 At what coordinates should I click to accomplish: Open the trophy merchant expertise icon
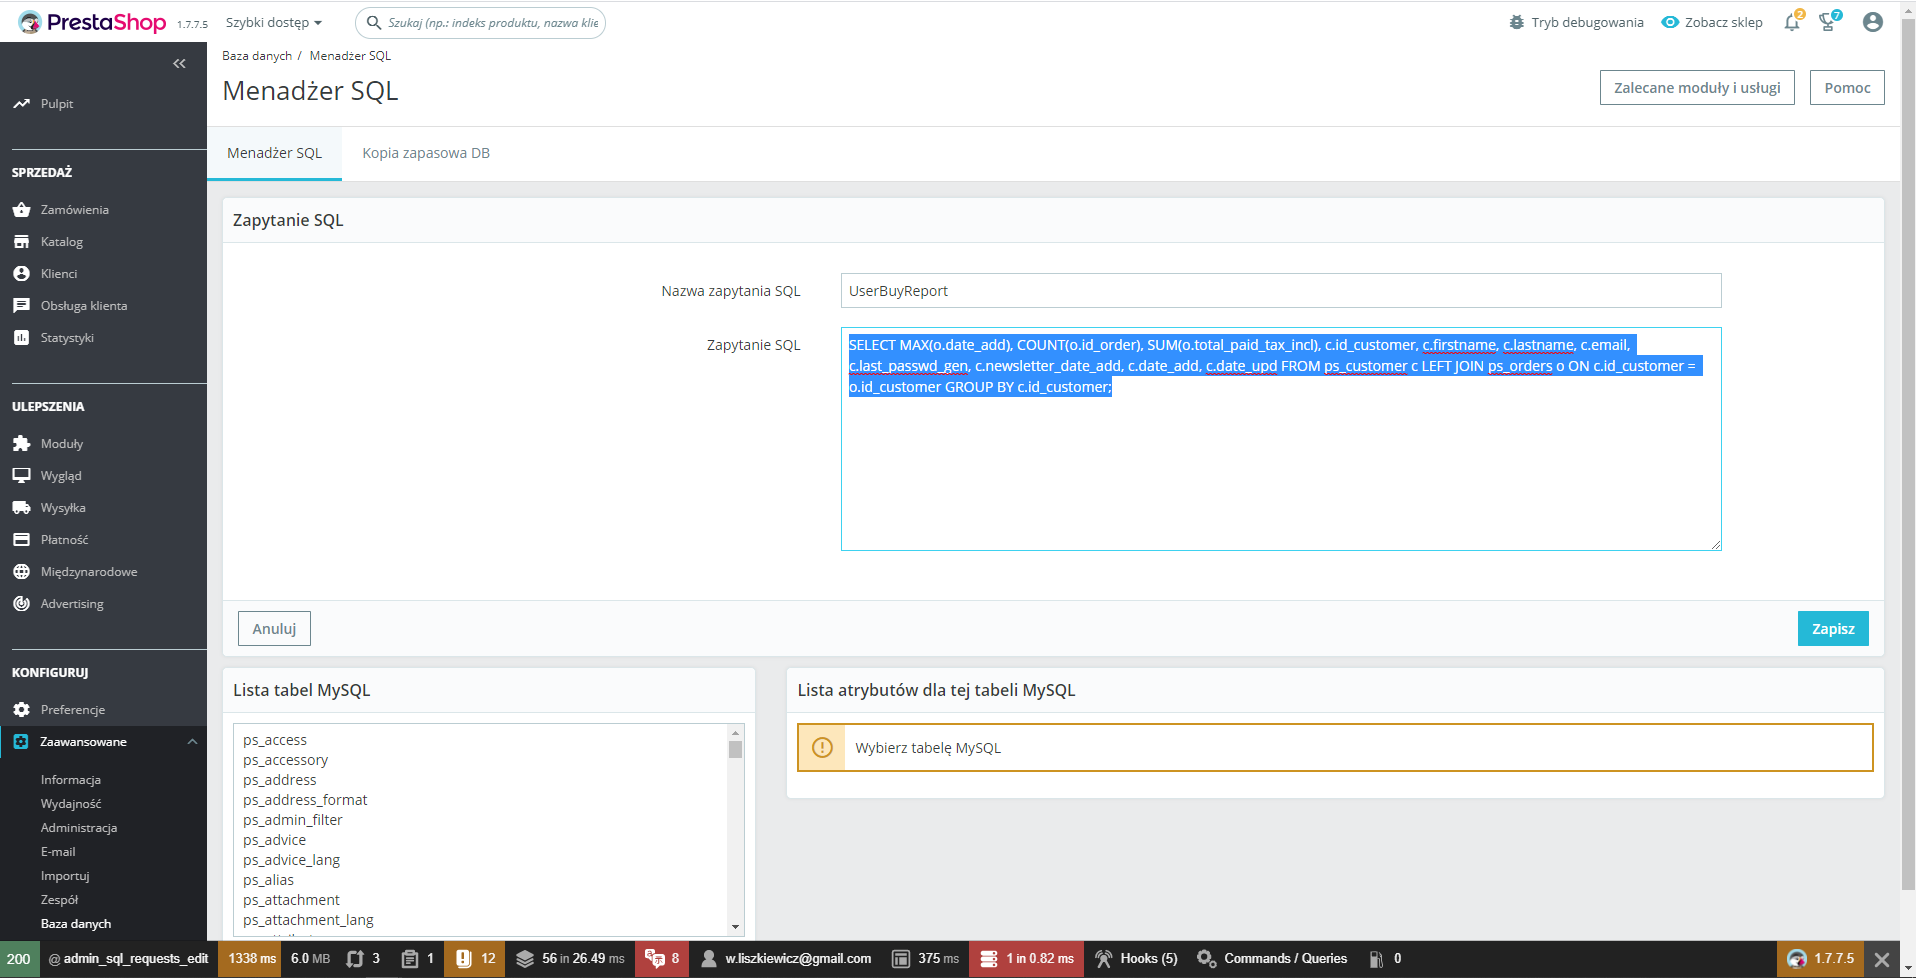(x=1829, y=22)
